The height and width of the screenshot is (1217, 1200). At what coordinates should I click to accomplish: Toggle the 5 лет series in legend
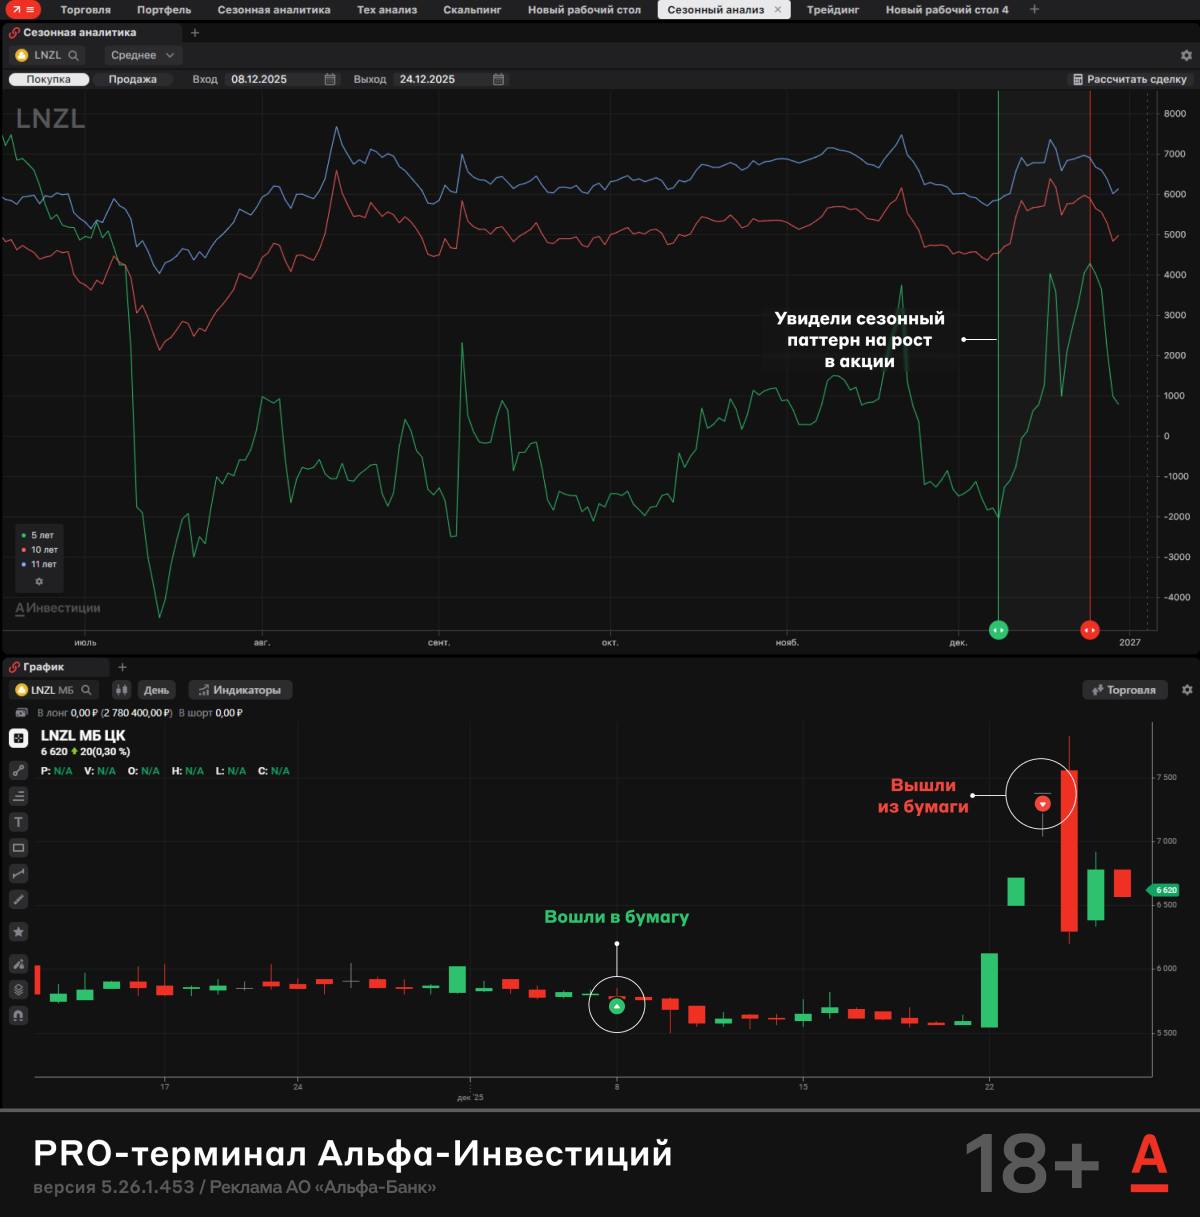pyautogui.click(x=41, y=535)
